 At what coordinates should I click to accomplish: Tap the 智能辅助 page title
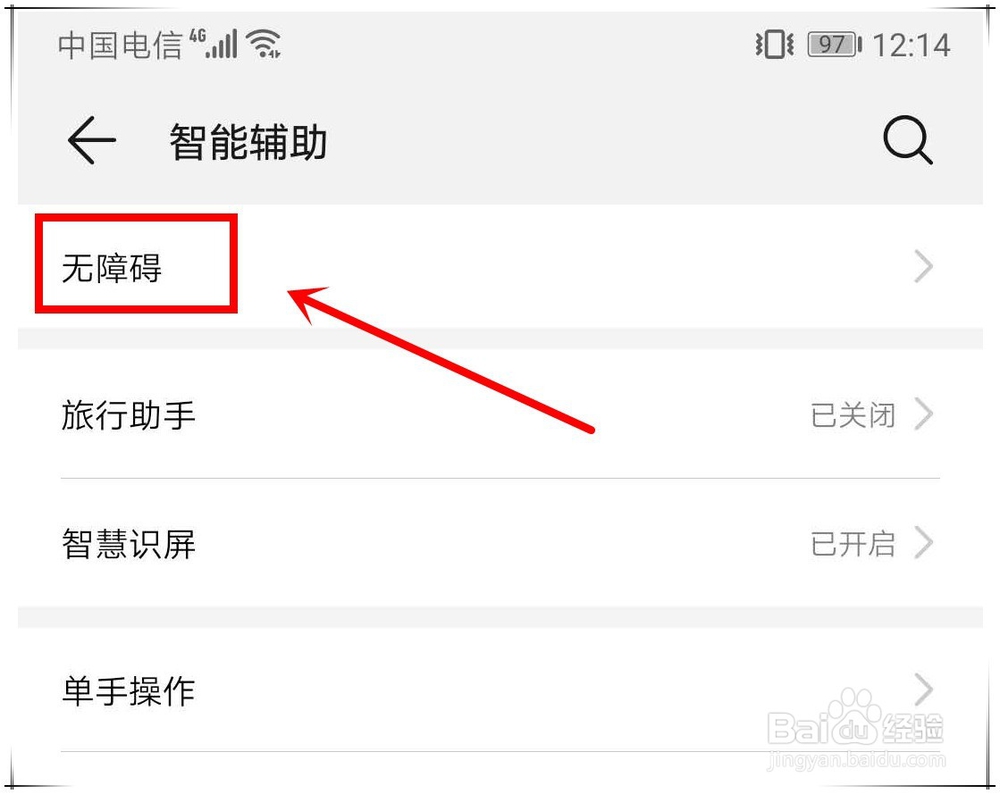pos(248,142)
